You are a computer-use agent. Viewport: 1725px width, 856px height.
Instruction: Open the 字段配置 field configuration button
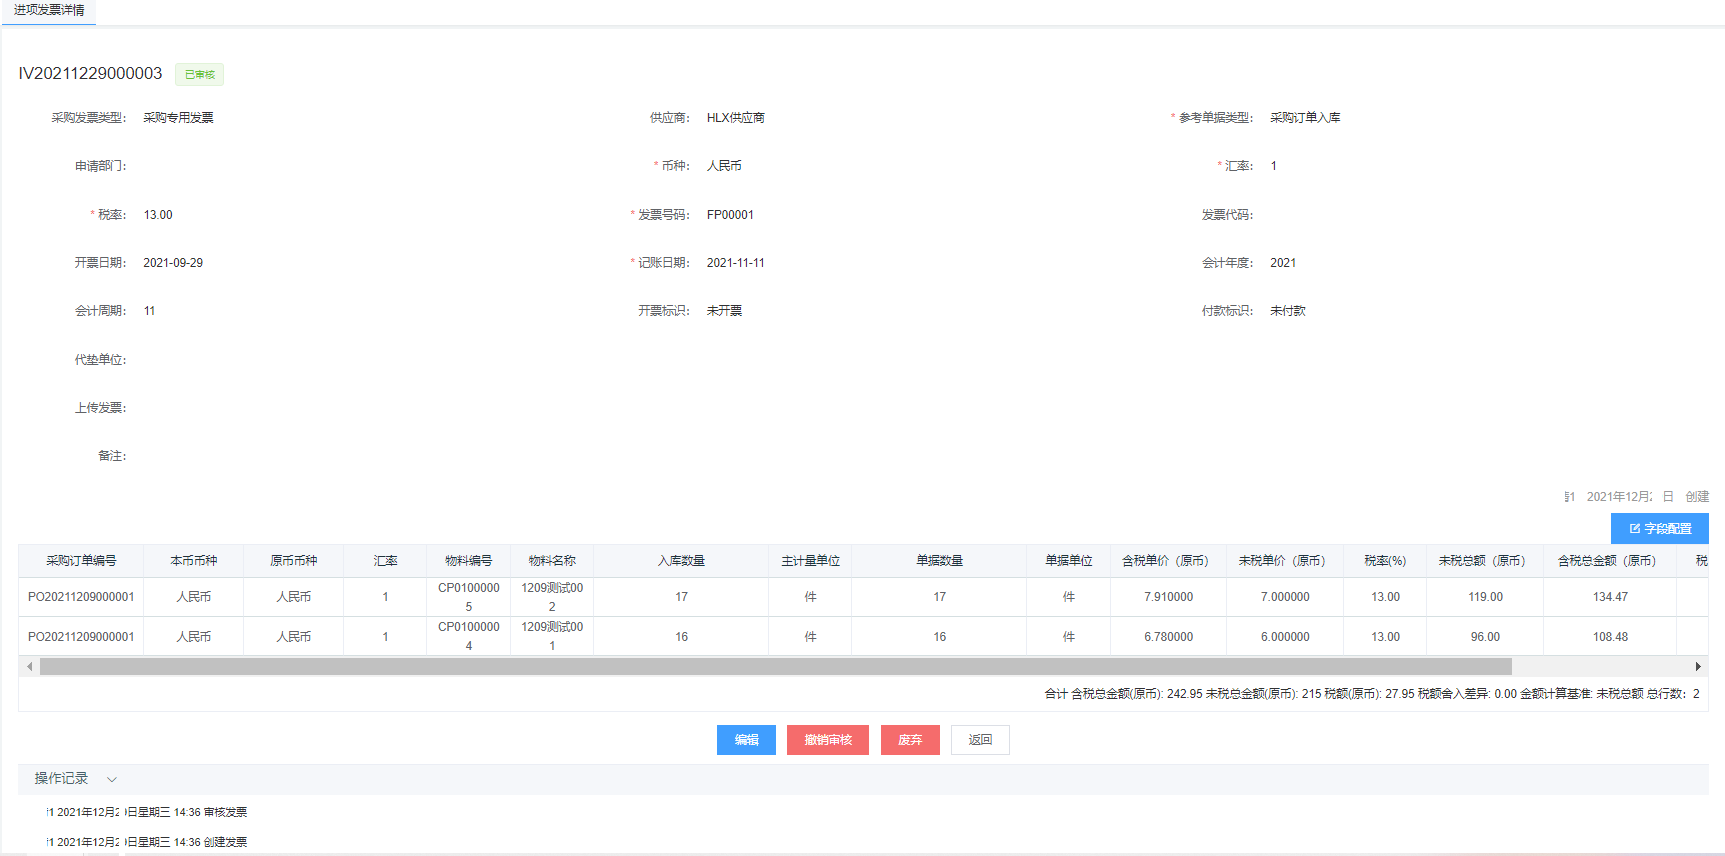(x=1659, y=528)
